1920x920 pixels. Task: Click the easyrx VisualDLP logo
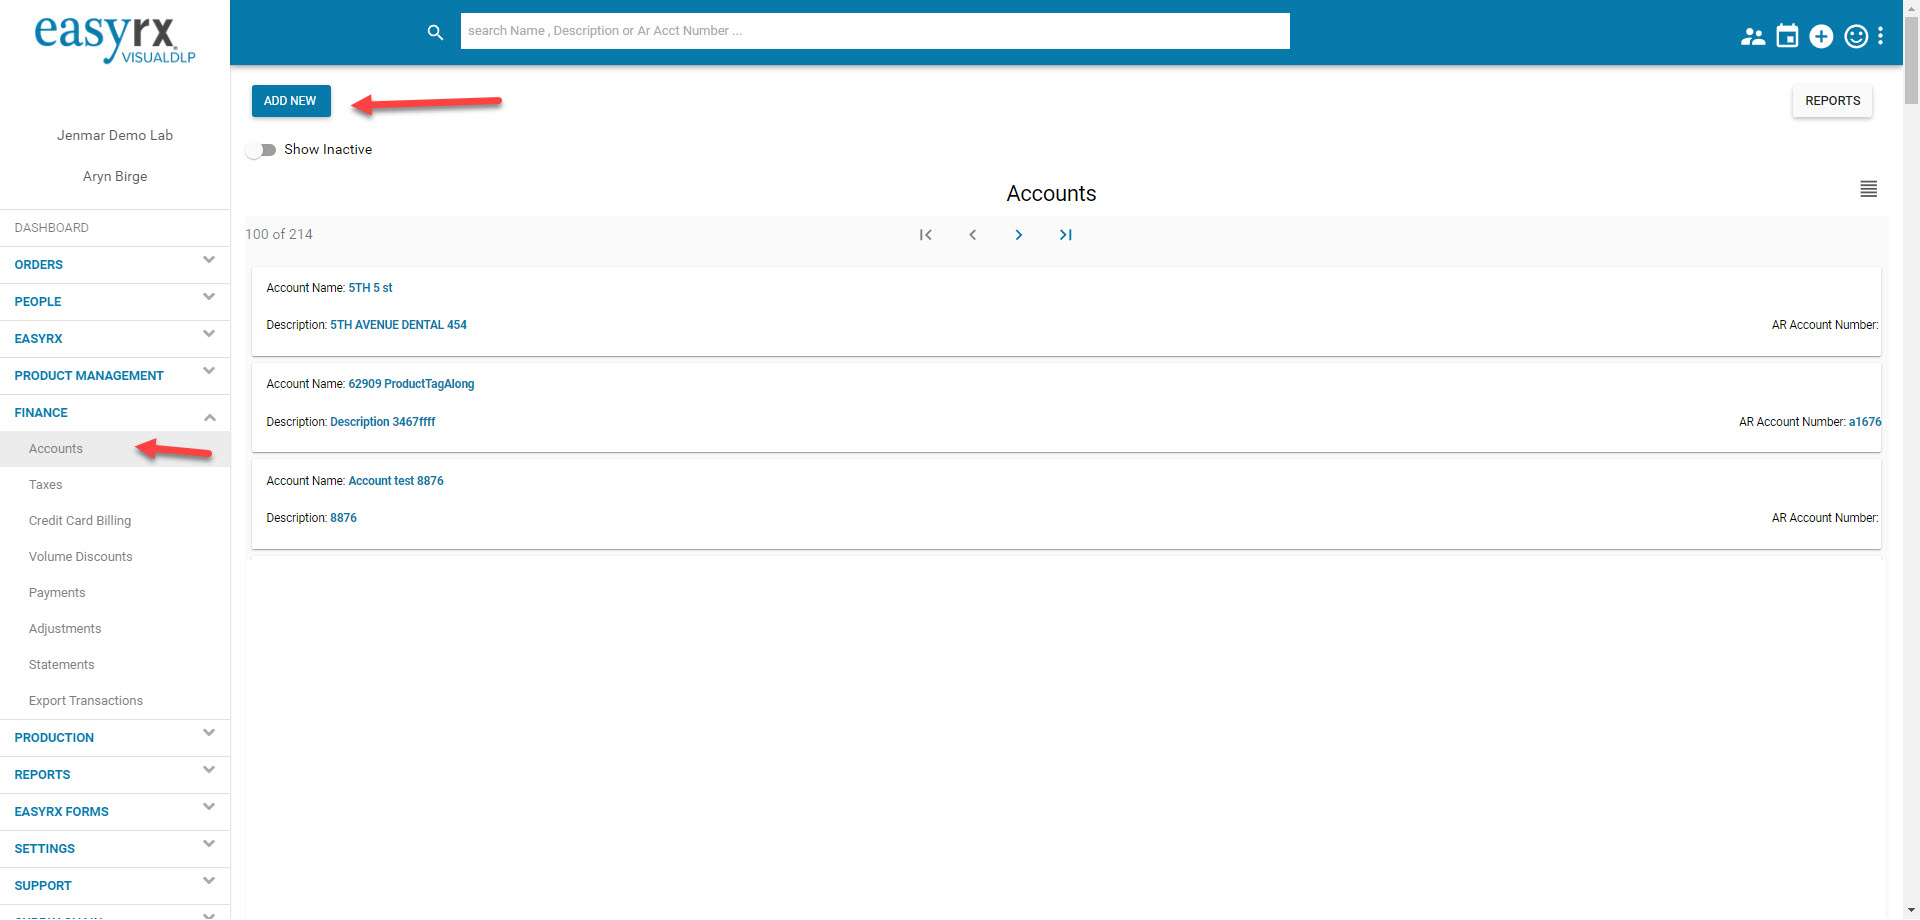(x=115, y=40)
